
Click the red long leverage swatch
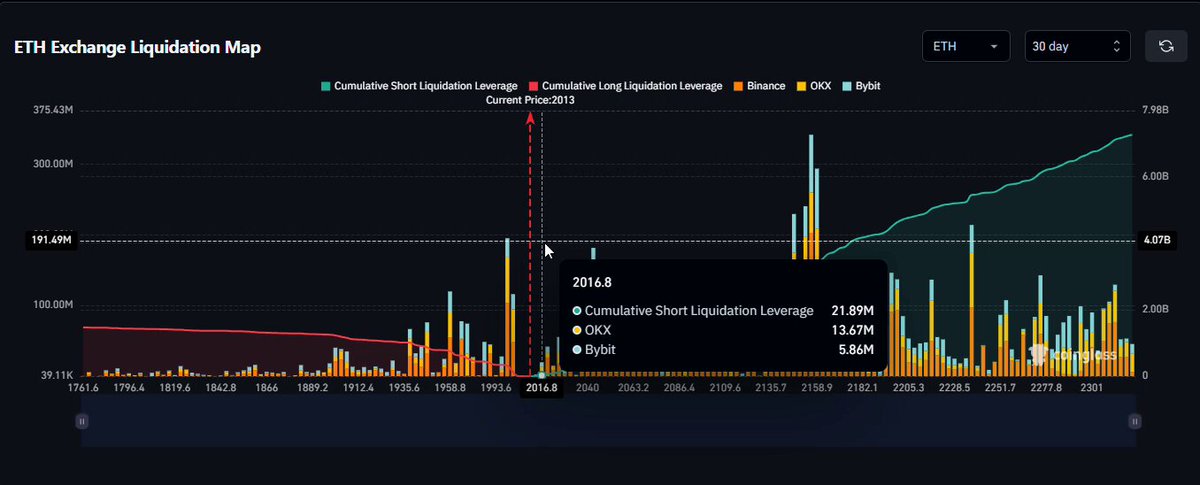(x=533, y=86)
